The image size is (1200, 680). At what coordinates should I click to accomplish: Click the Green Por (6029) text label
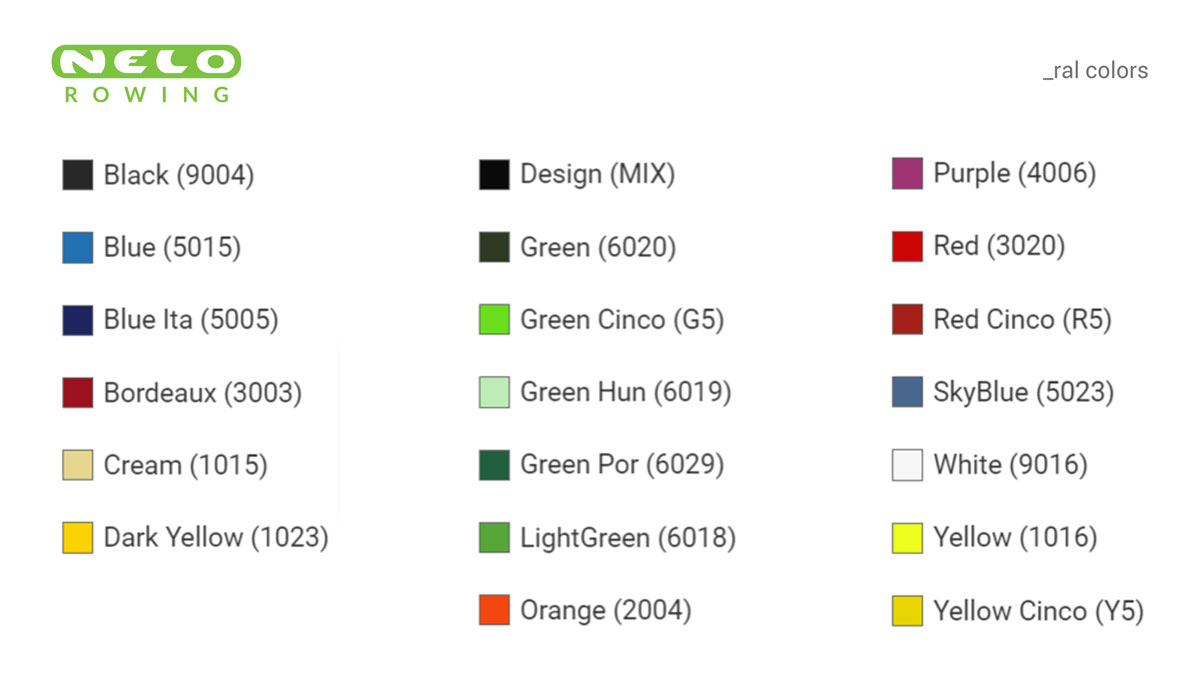point(622,465)
